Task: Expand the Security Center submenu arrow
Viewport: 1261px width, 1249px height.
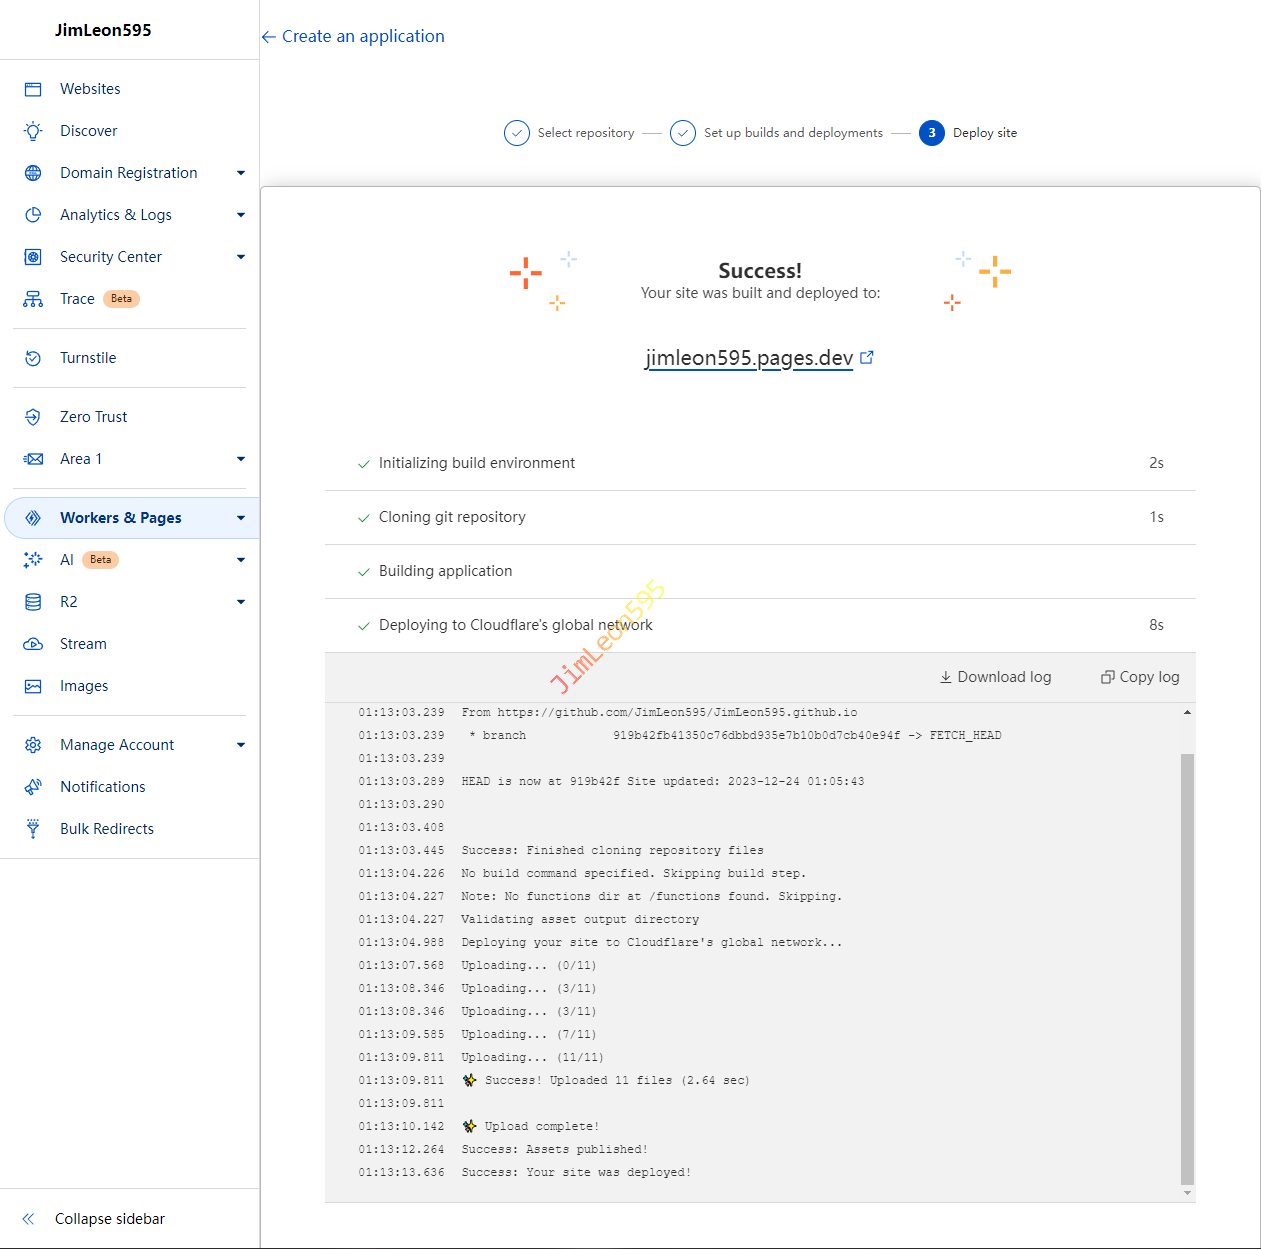Action: (240, 257)
